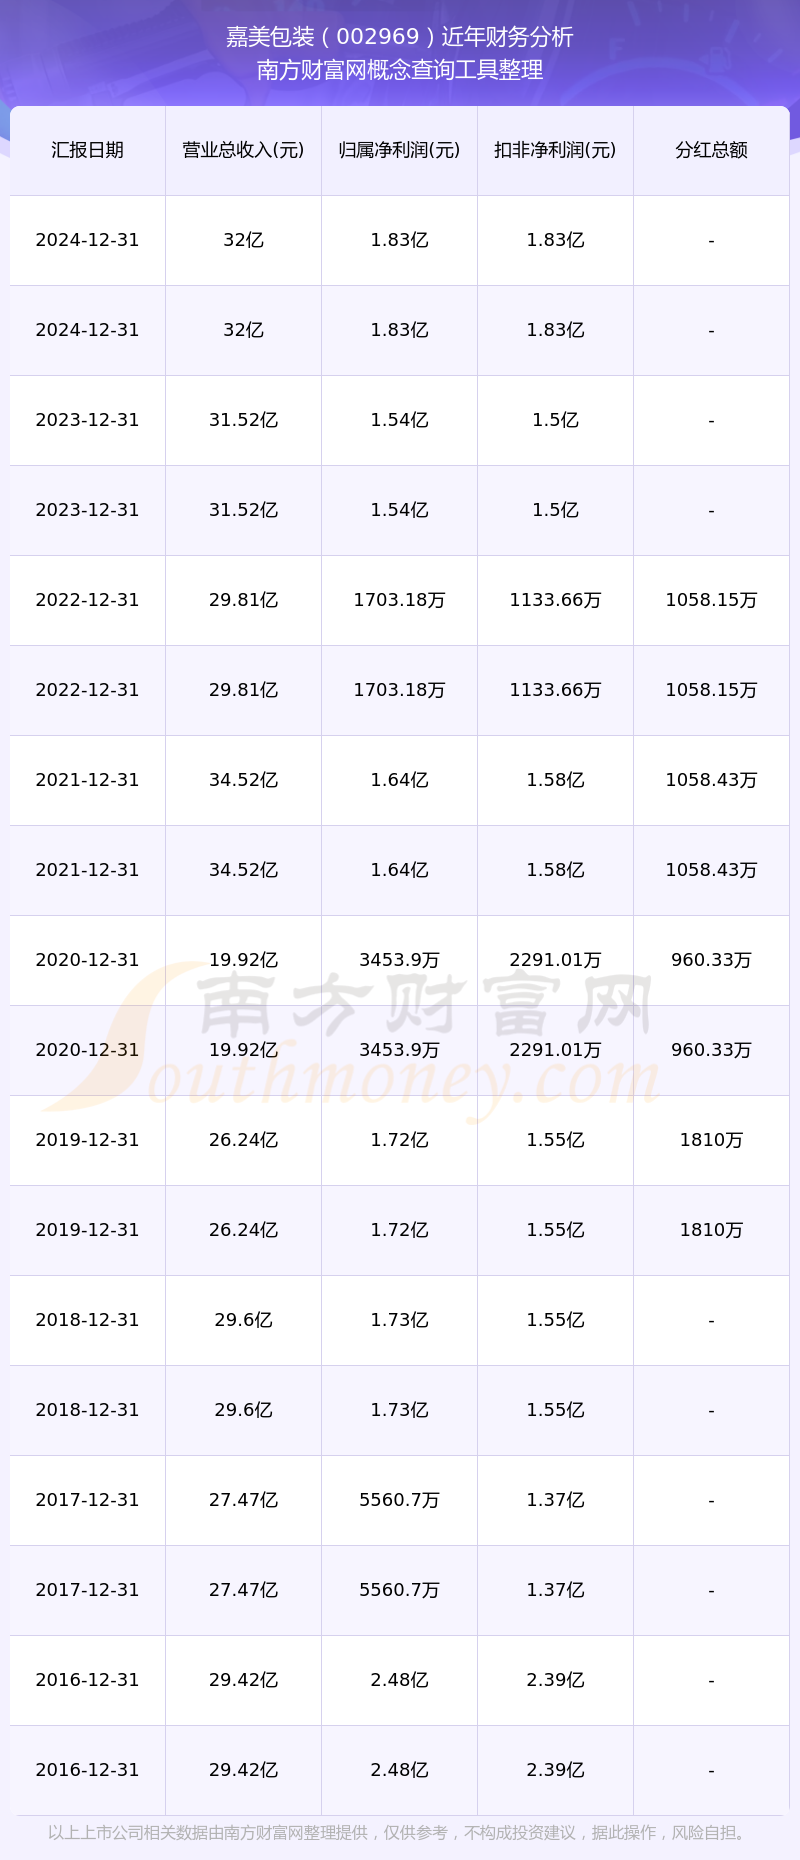Select the first 1703.18万 net profit cell
This screenshot has height=1860, width=800.
pyautogui.click(x=399, y=600)
